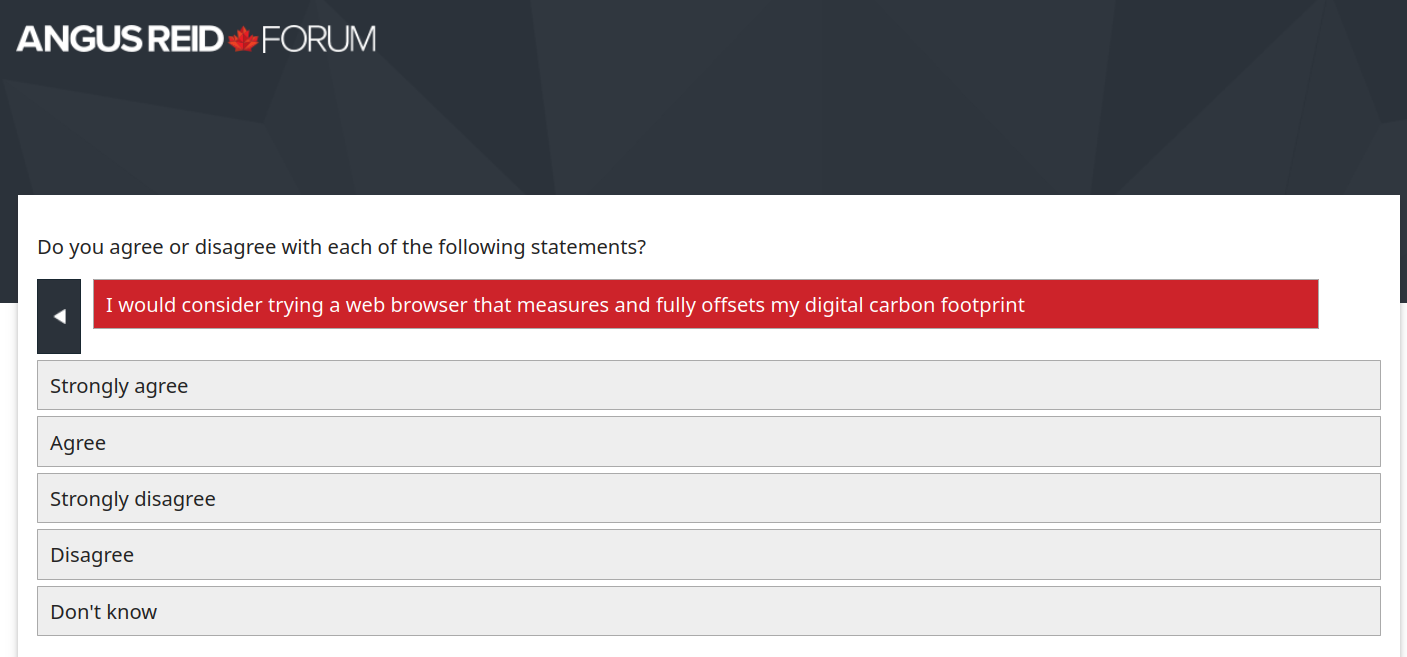Pick "Strongly disagree" as your answer
Screen dimensions: 1407x657
tap(708, 498)
